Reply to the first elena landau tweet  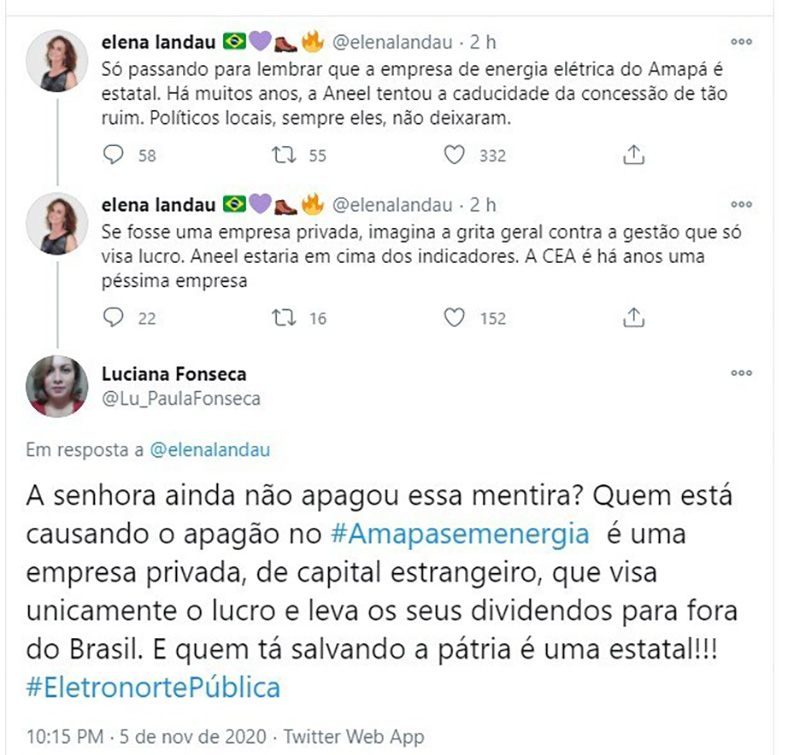(113, 155)
